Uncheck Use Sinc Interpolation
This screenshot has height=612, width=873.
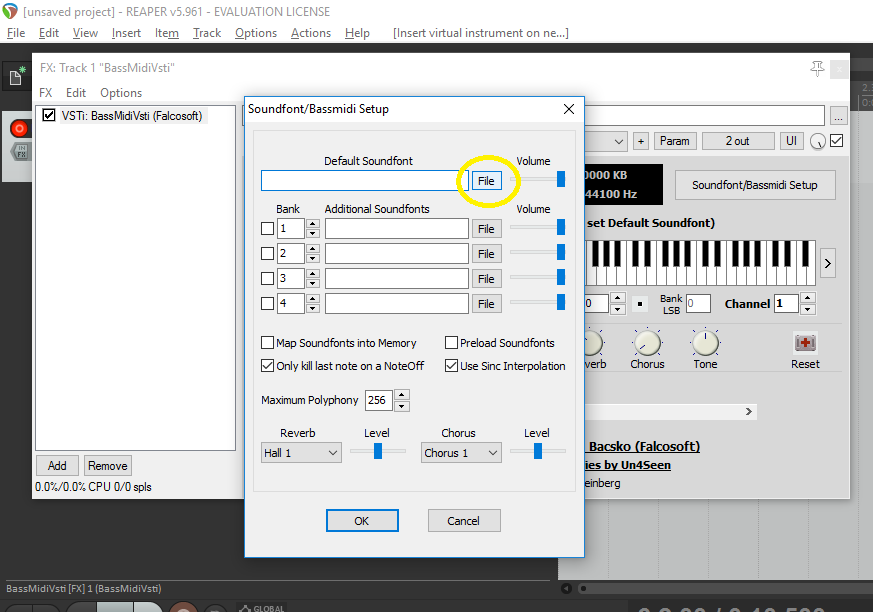tap(451, 366)
